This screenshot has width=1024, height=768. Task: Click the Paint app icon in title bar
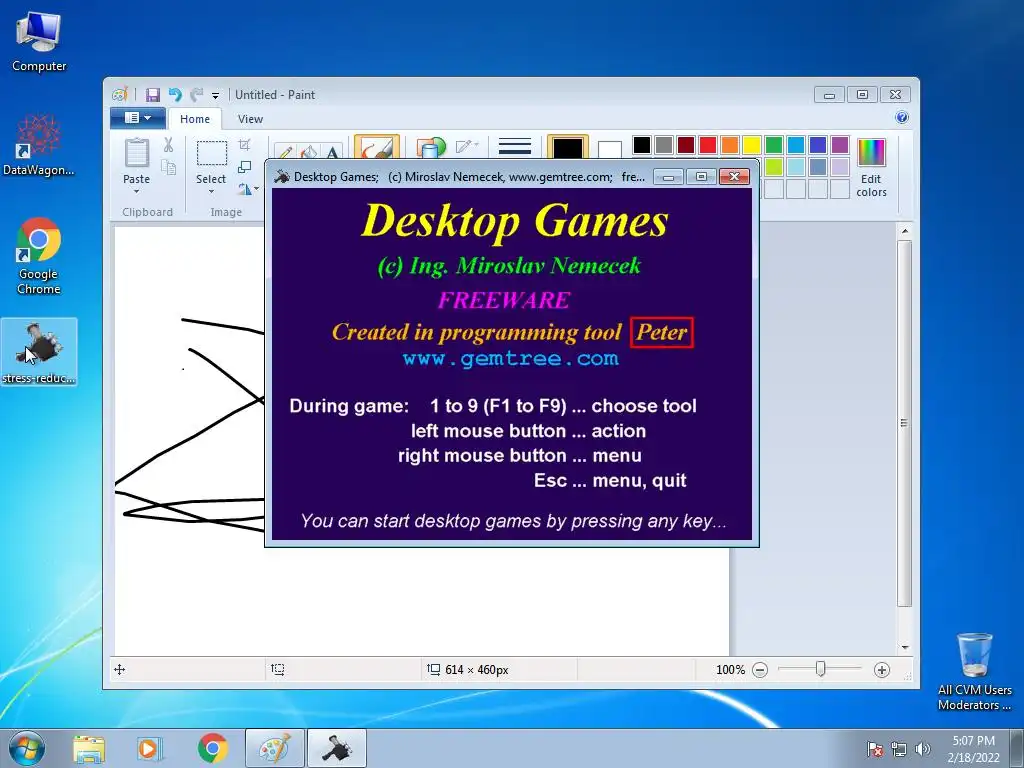[x=120, y=95]
